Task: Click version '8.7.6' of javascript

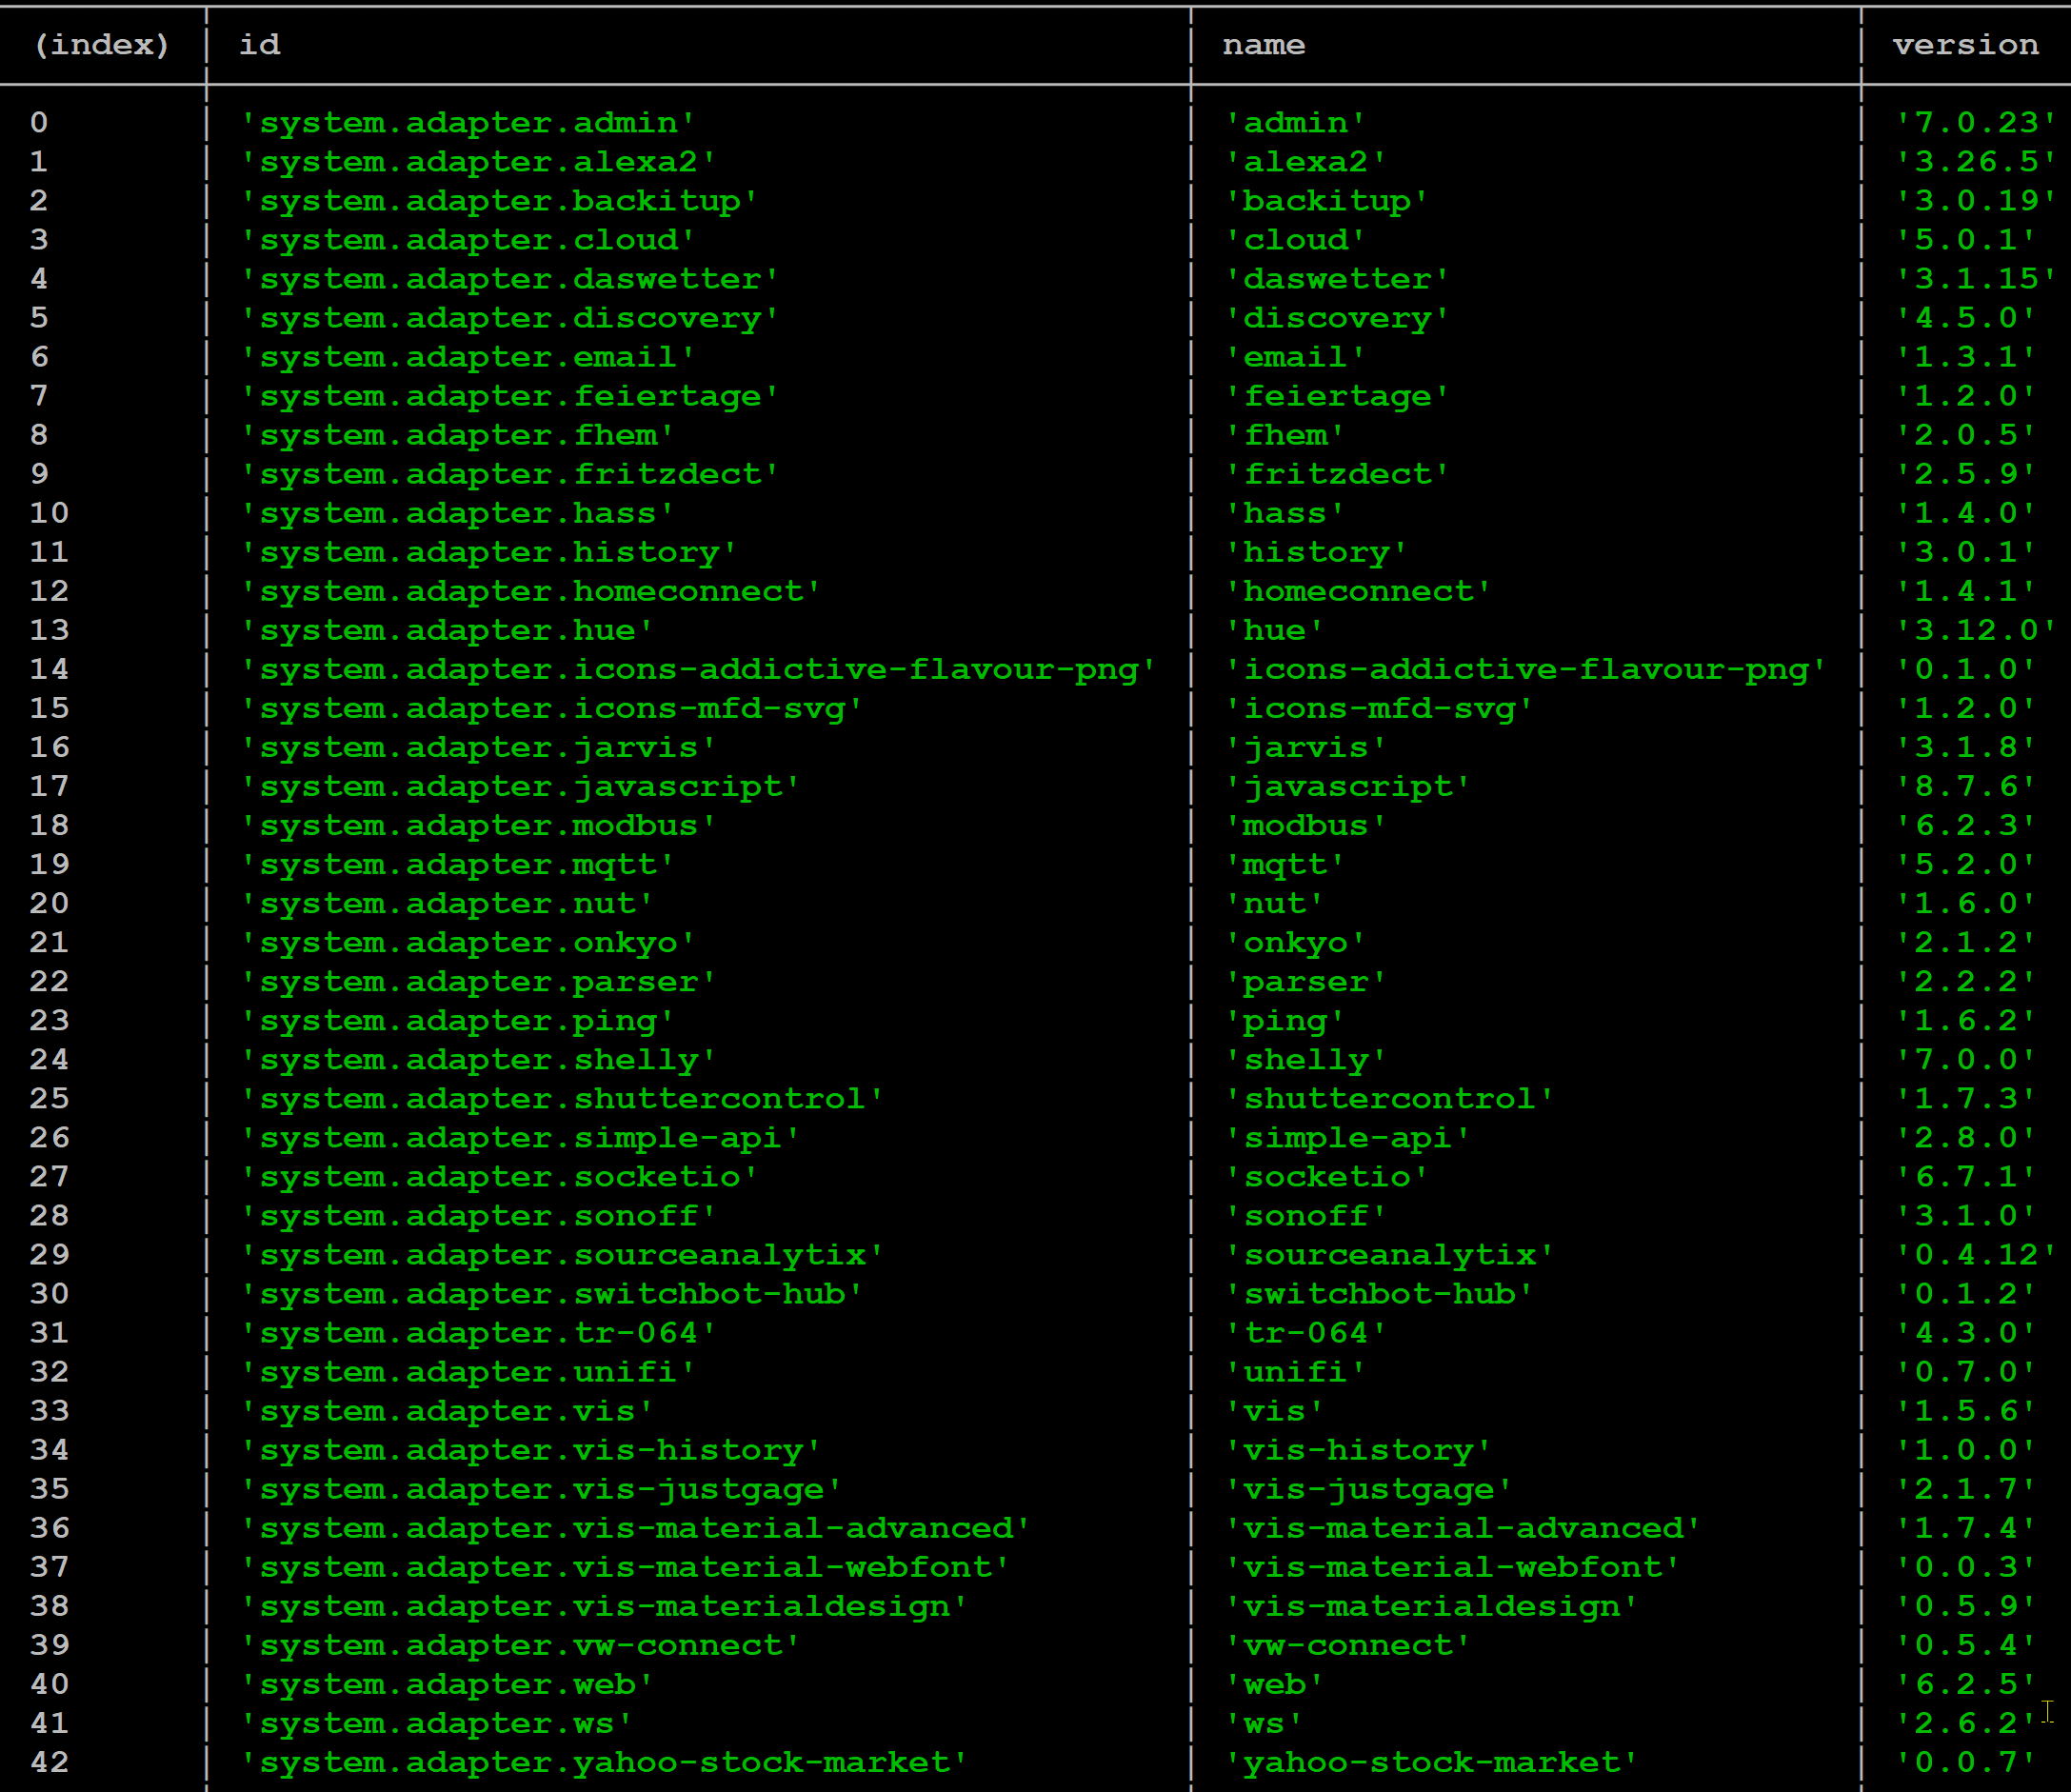Action: pyautogui.click(x=1964, y=787)
